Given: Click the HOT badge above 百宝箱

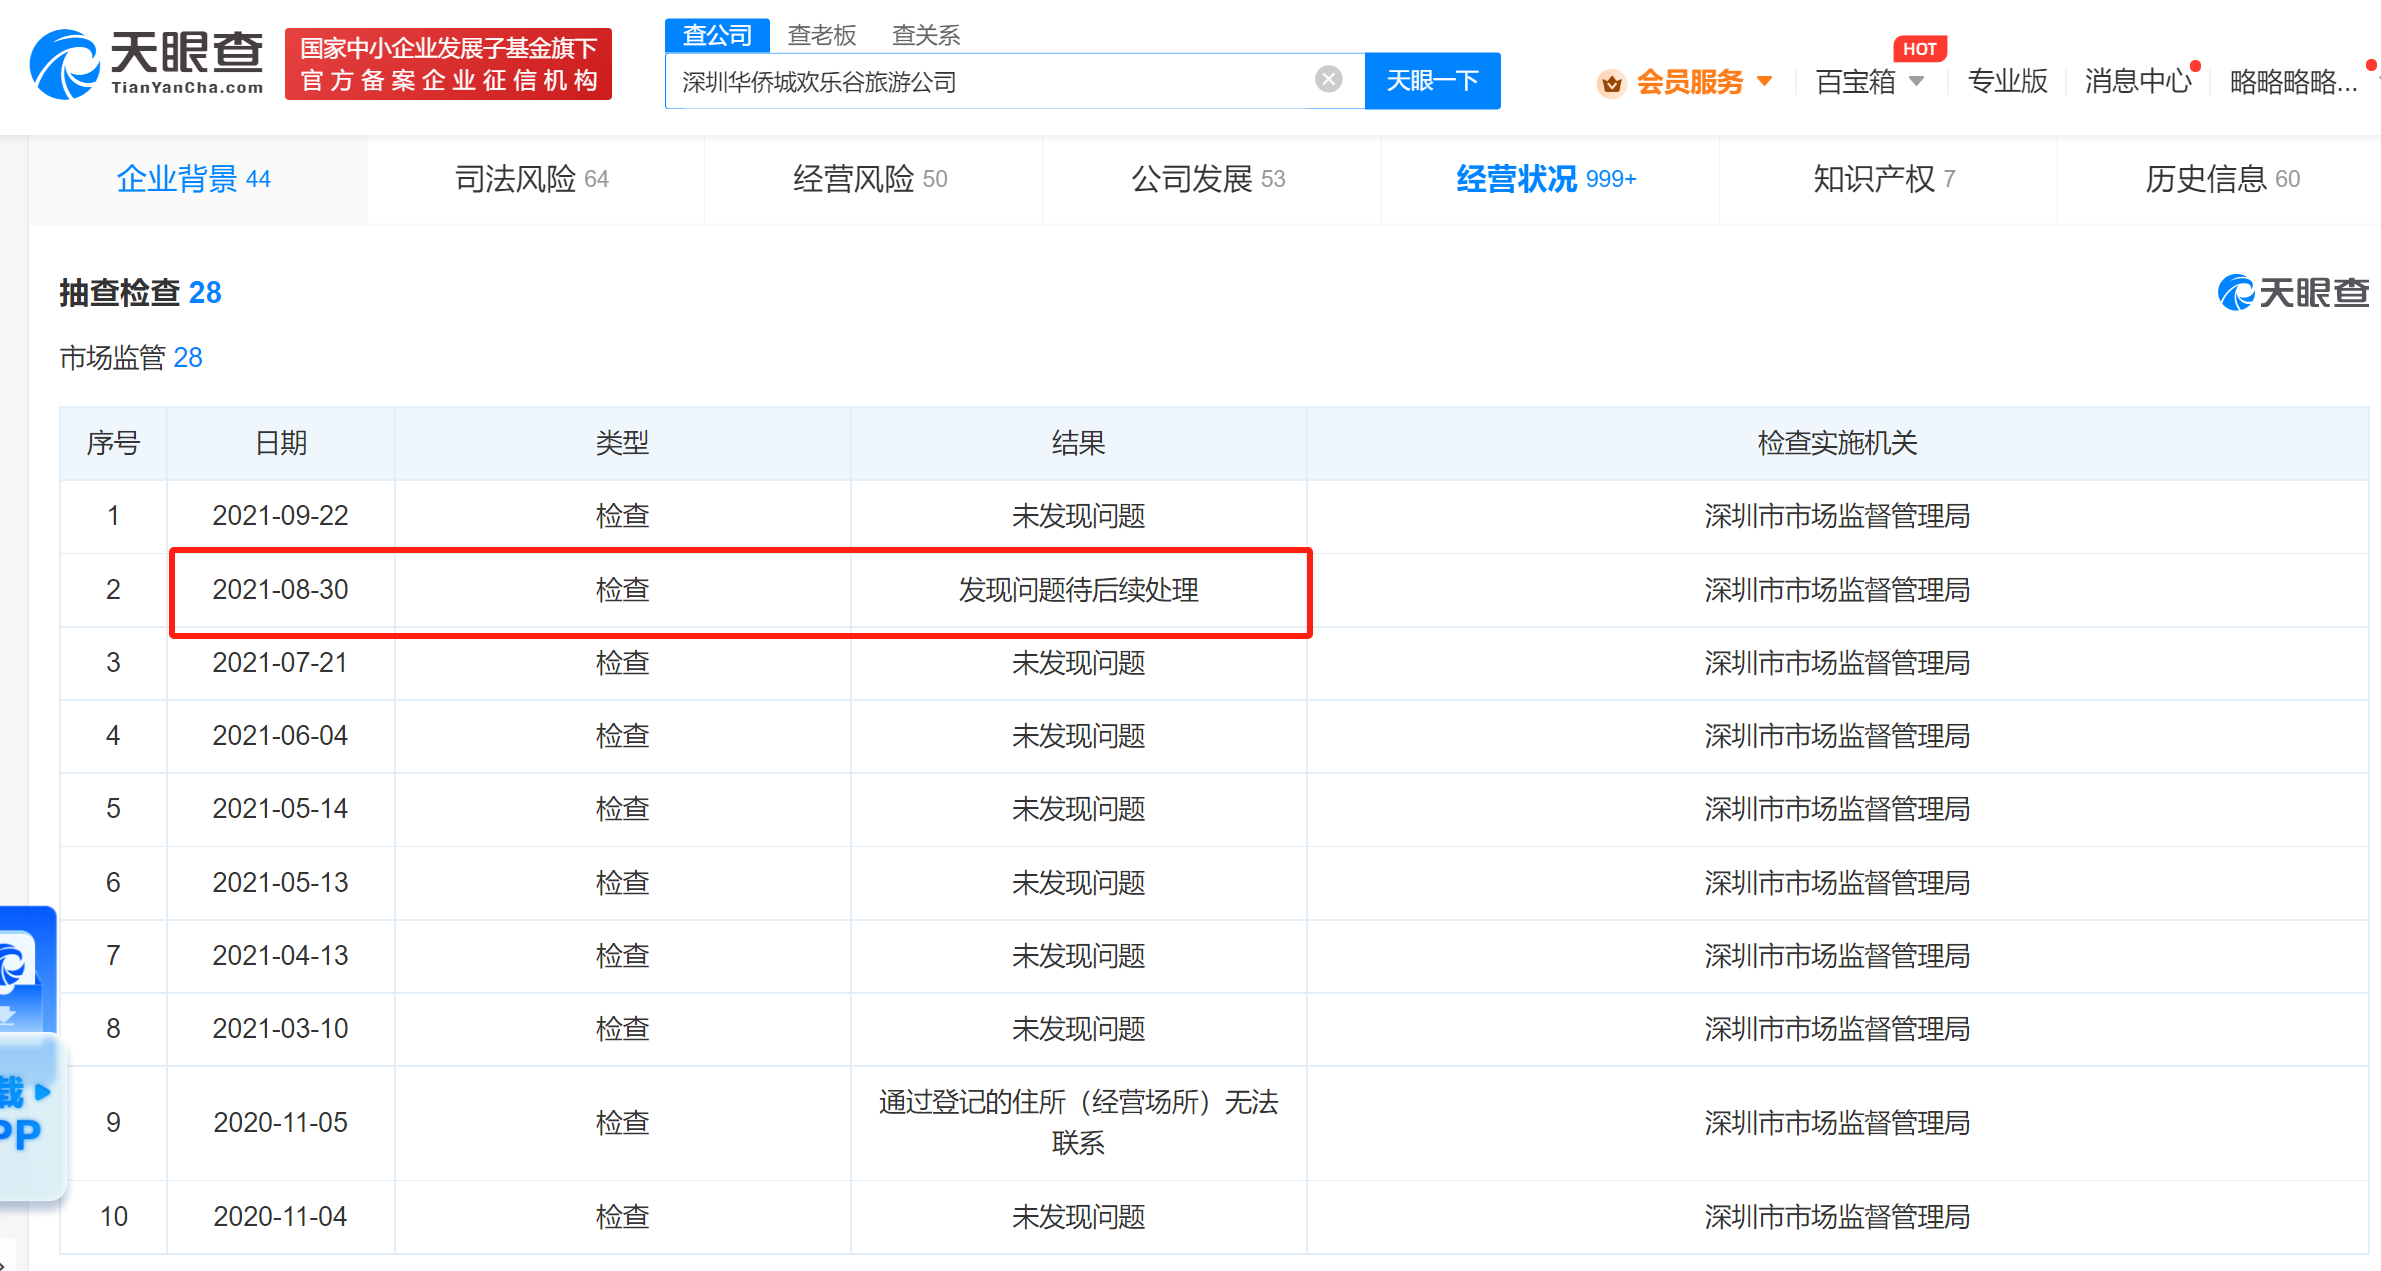Looking at the screenshot, I should click(x=1919, y=49).
